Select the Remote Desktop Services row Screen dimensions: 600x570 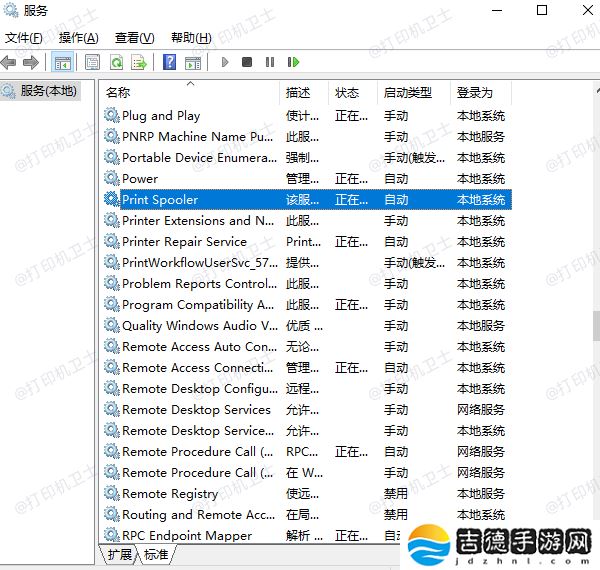coord(308,410)
